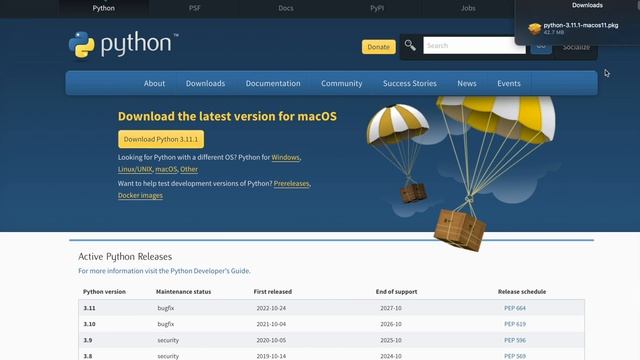Click the First released column header
Viewport: 640px width, 360px height.
(x=273, y=292)
